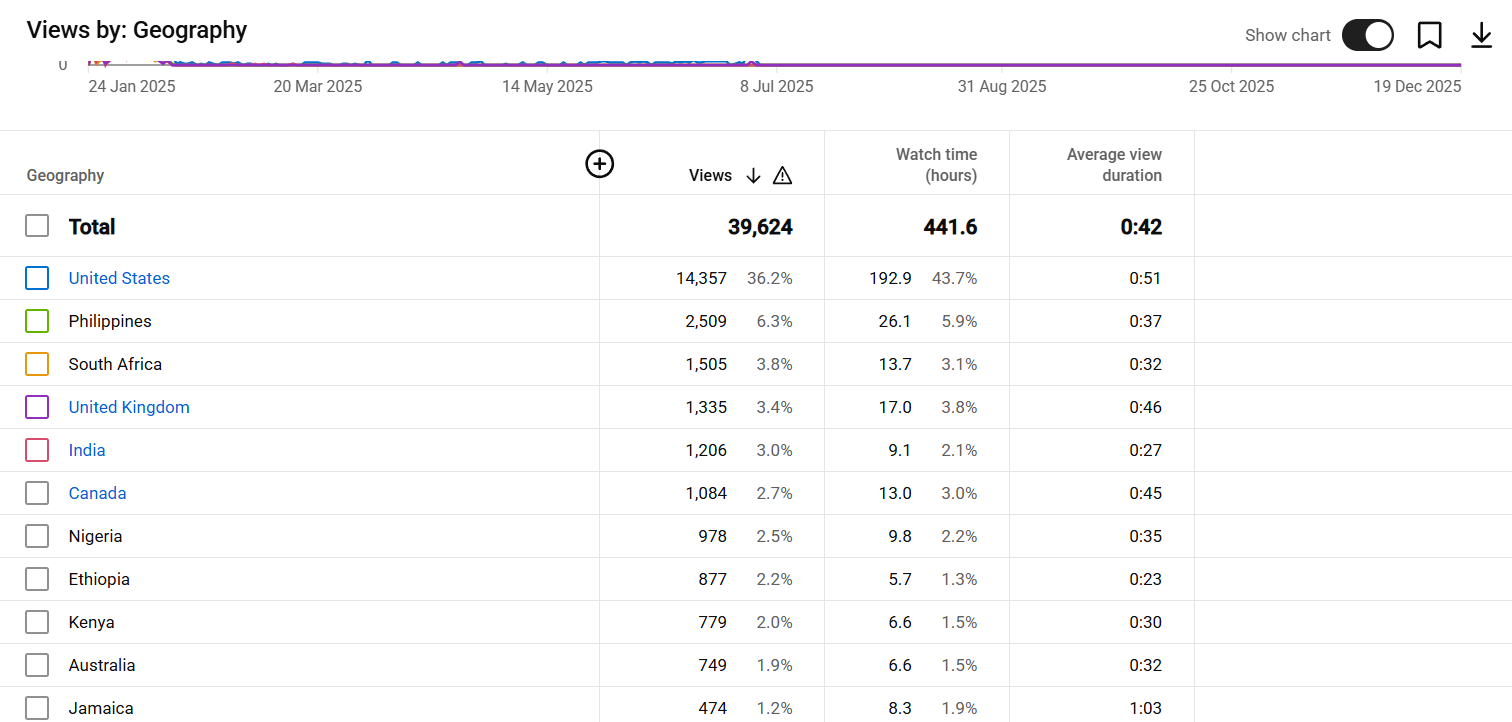Sort table by Views column header

710,176
